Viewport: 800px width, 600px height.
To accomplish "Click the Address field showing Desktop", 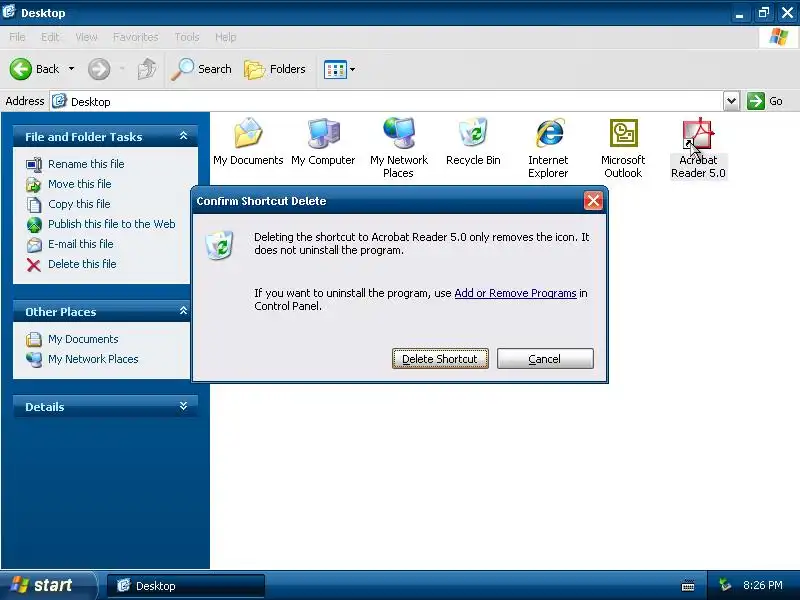I will coord(386,101).
